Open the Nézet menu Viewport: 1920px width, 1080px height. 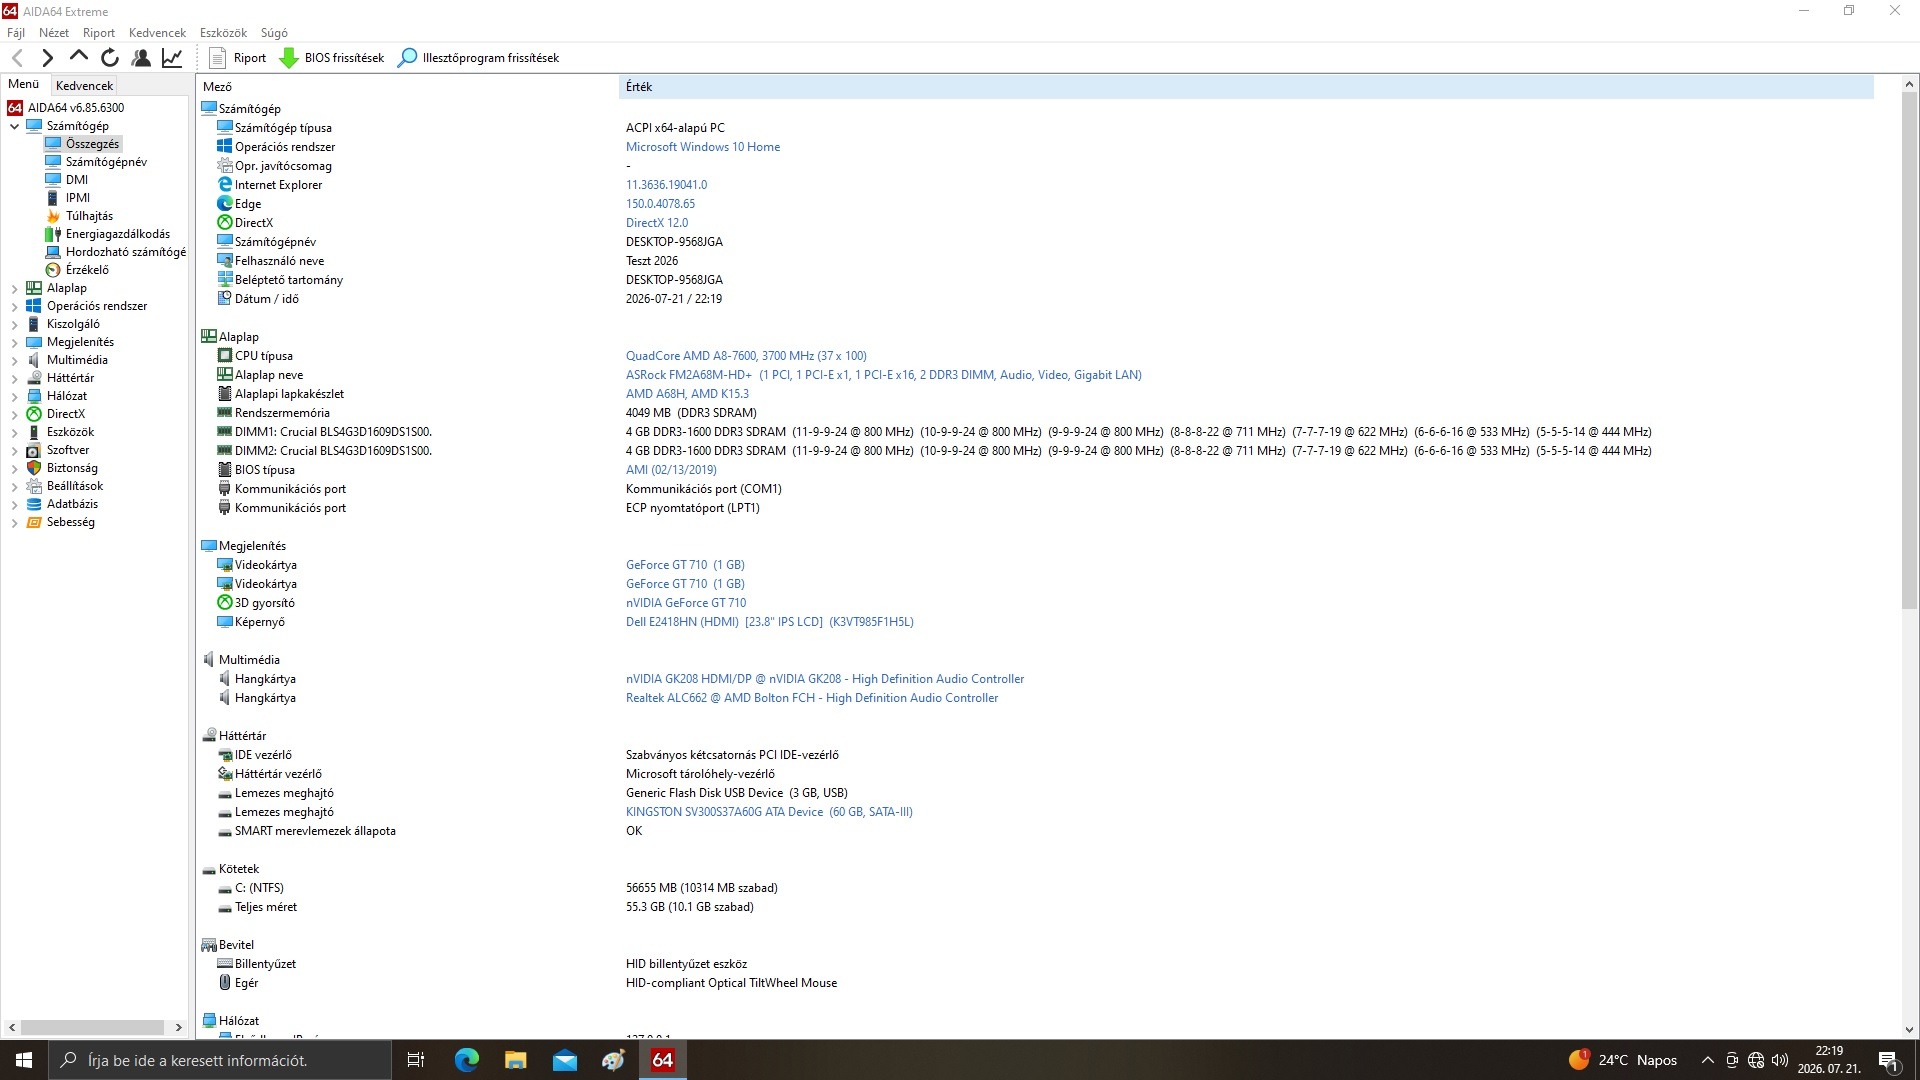[x=54, y=33]
